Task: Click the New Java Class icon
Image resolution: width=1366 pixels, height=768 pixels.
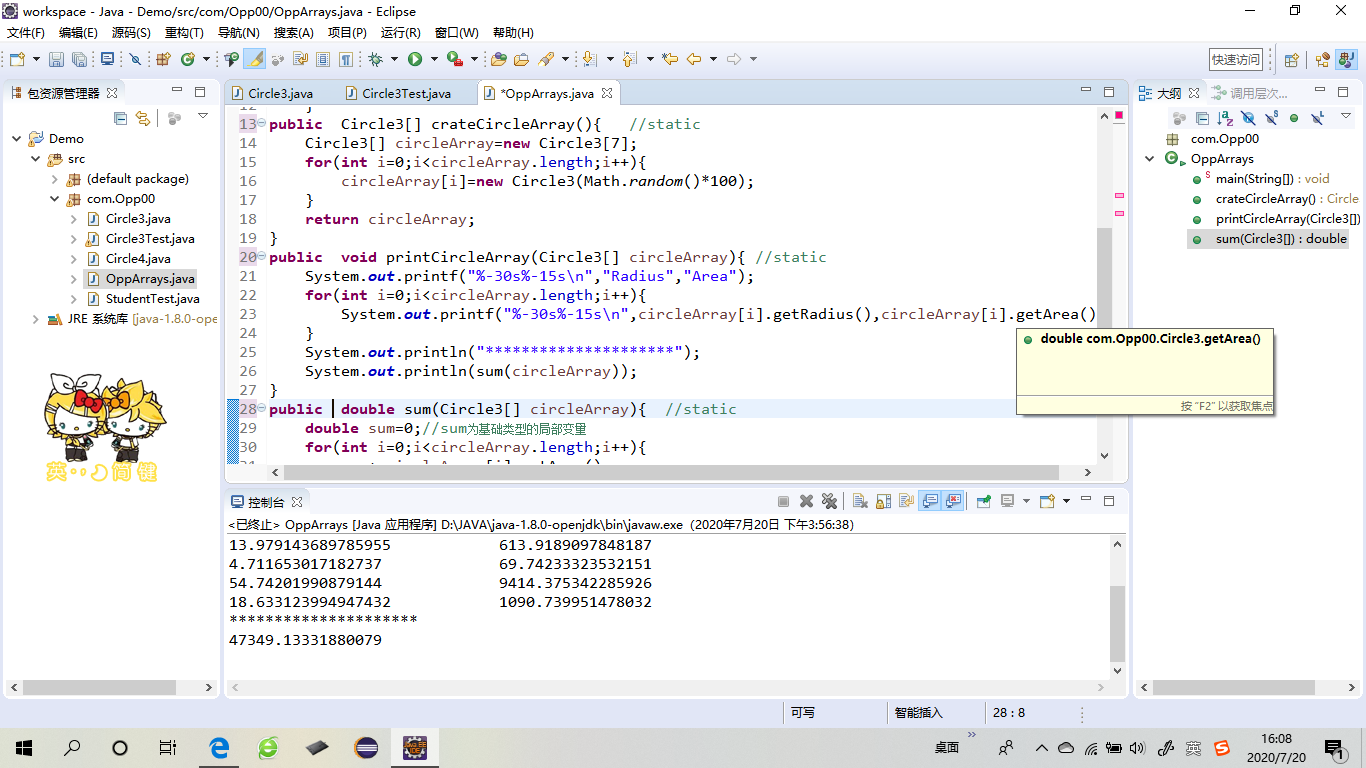Action: pos(187,59)
